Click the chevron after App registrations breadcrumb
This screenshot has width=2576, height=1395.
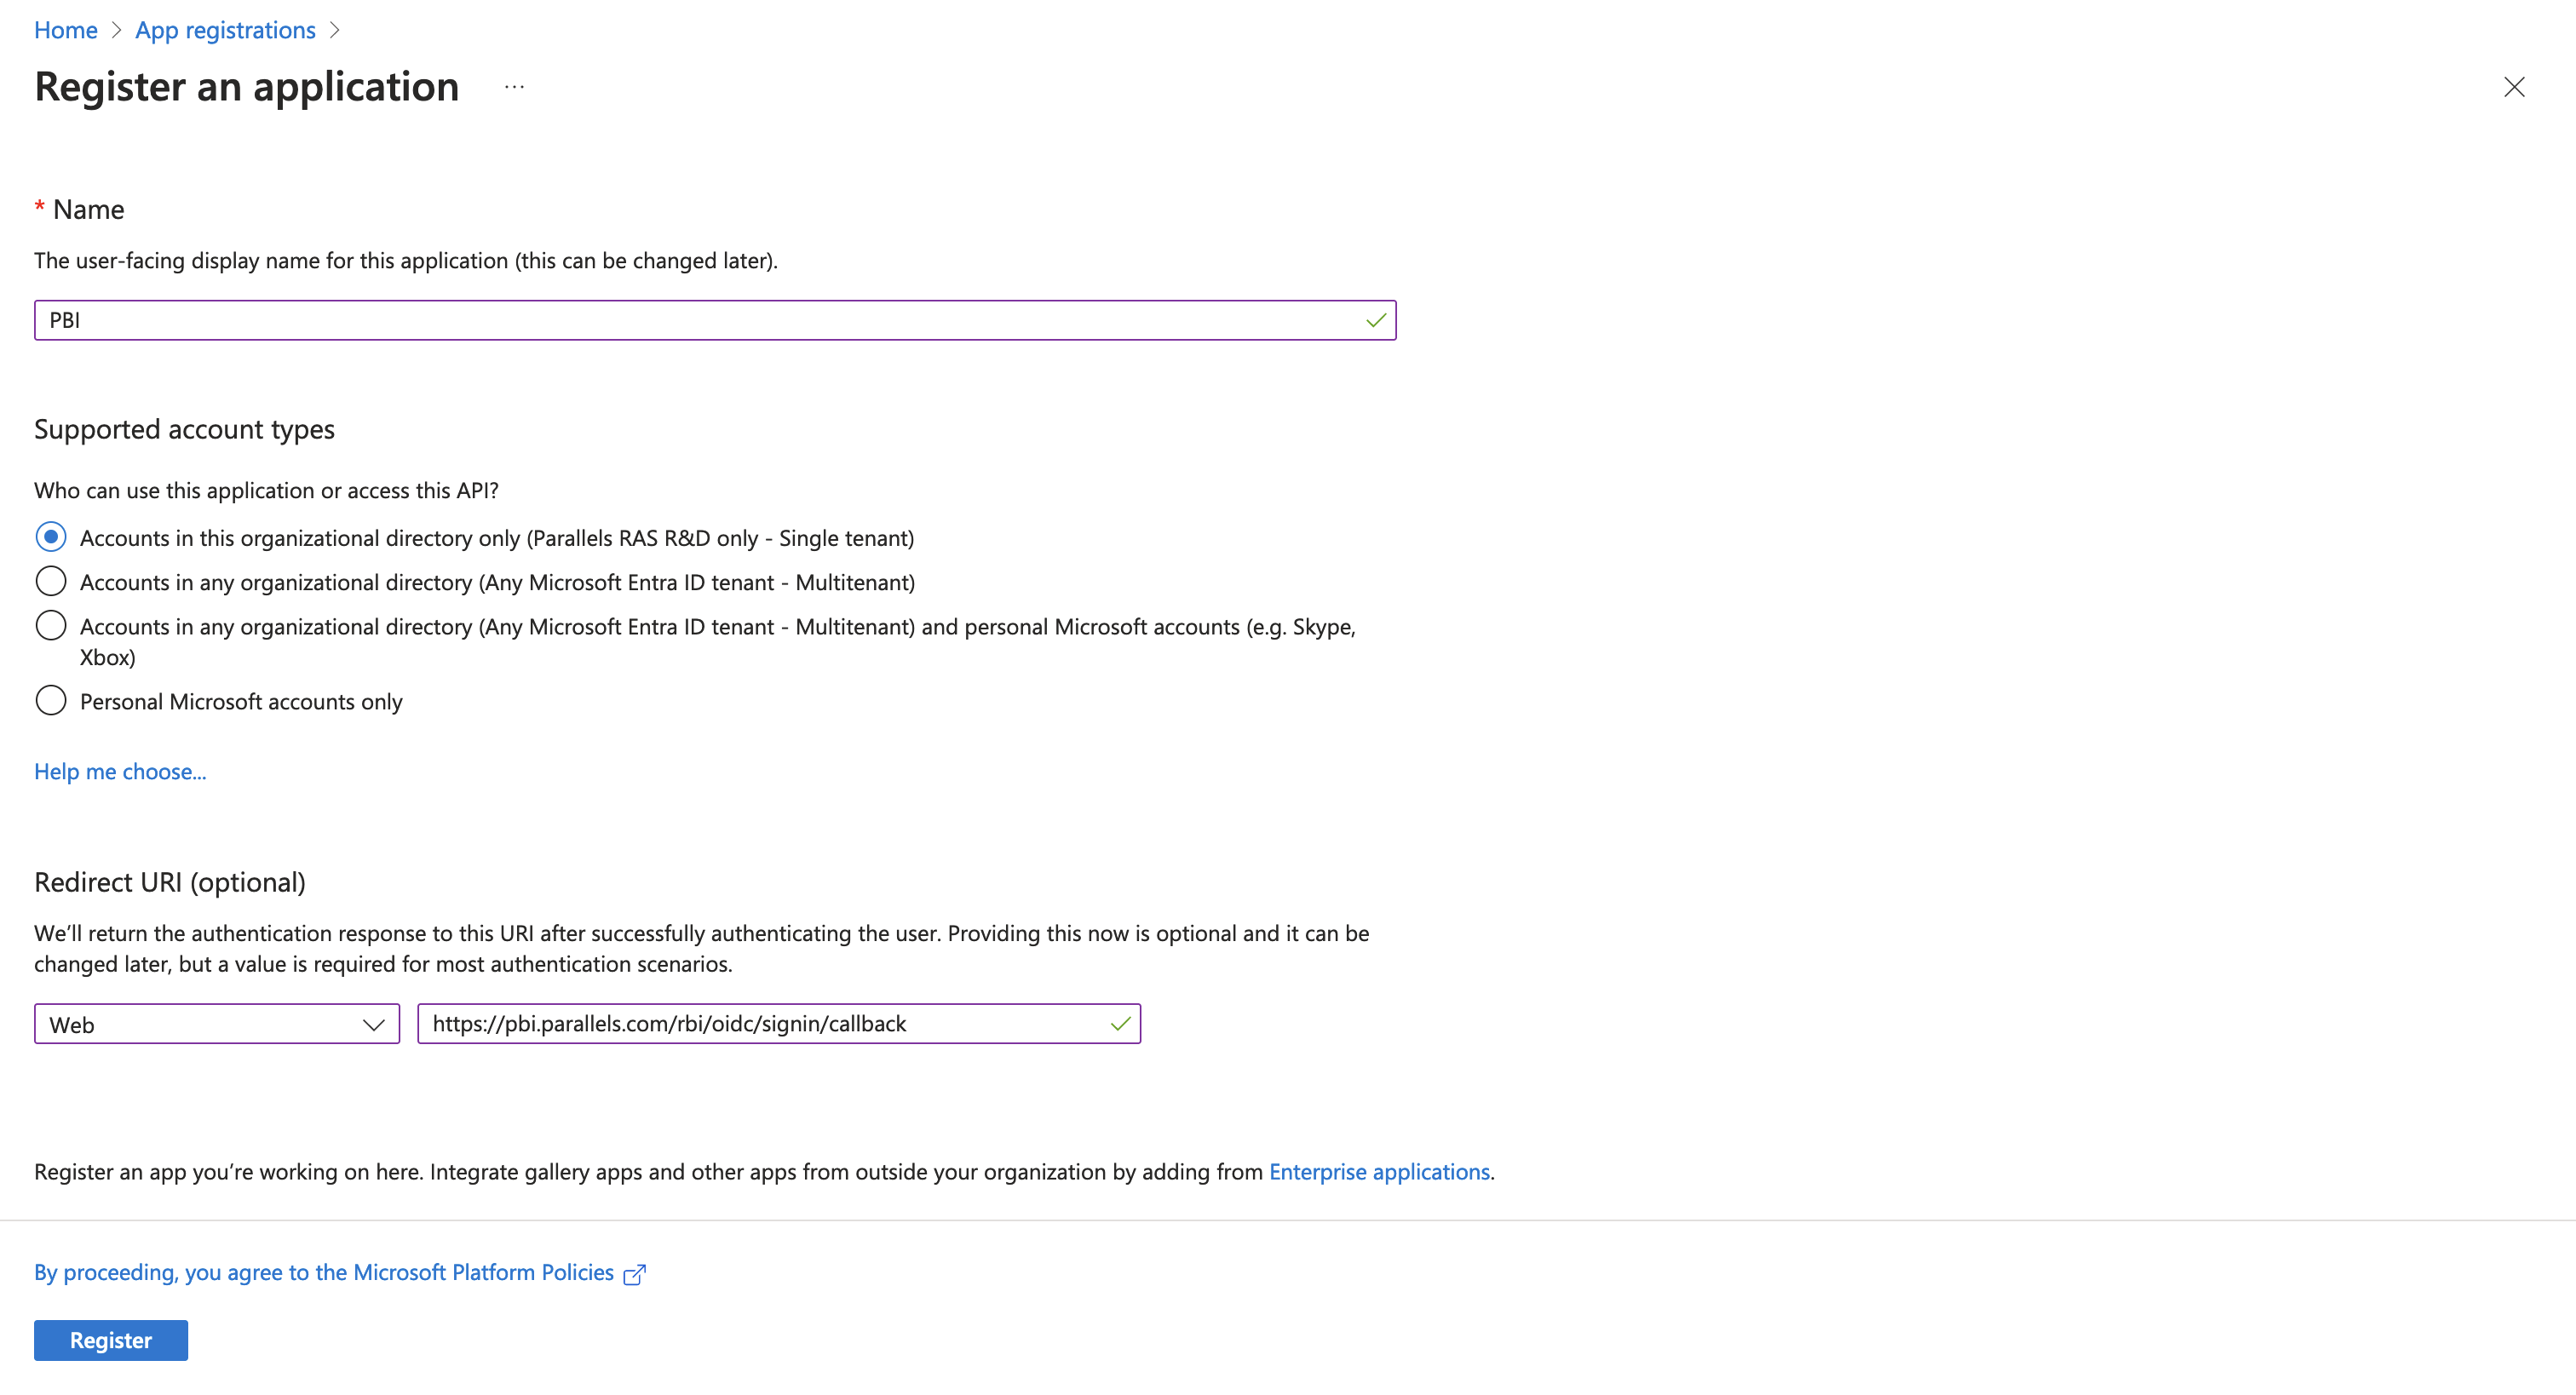coord(335,31)
